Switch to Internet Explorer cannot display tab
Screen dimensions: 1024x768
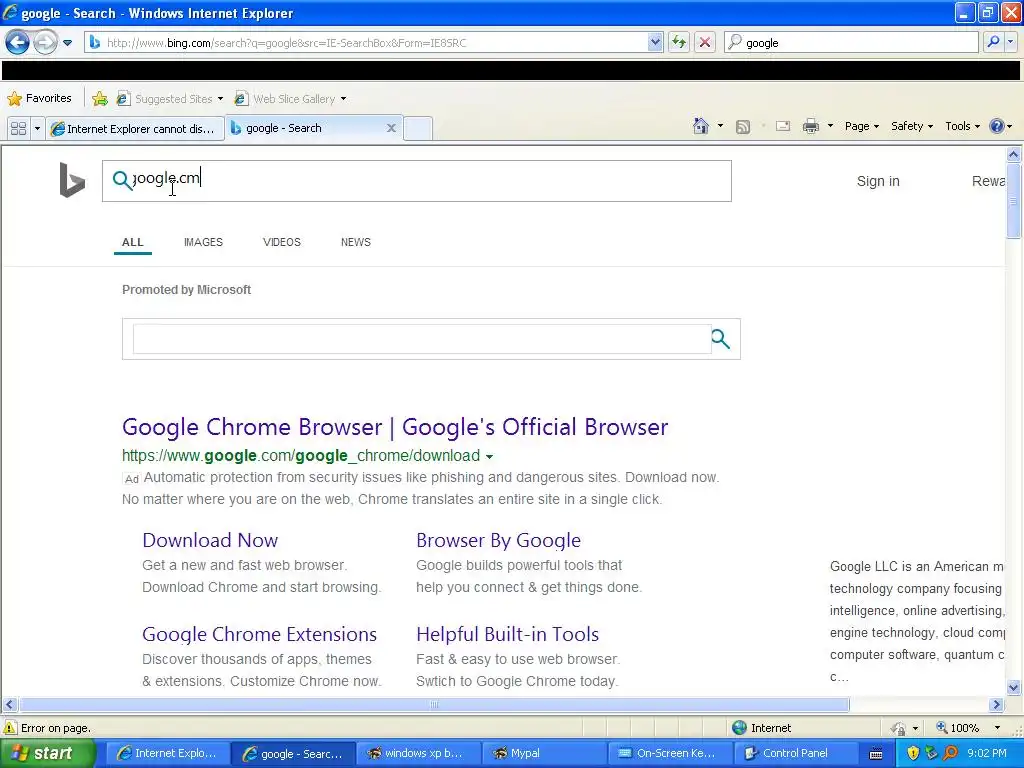135,129
